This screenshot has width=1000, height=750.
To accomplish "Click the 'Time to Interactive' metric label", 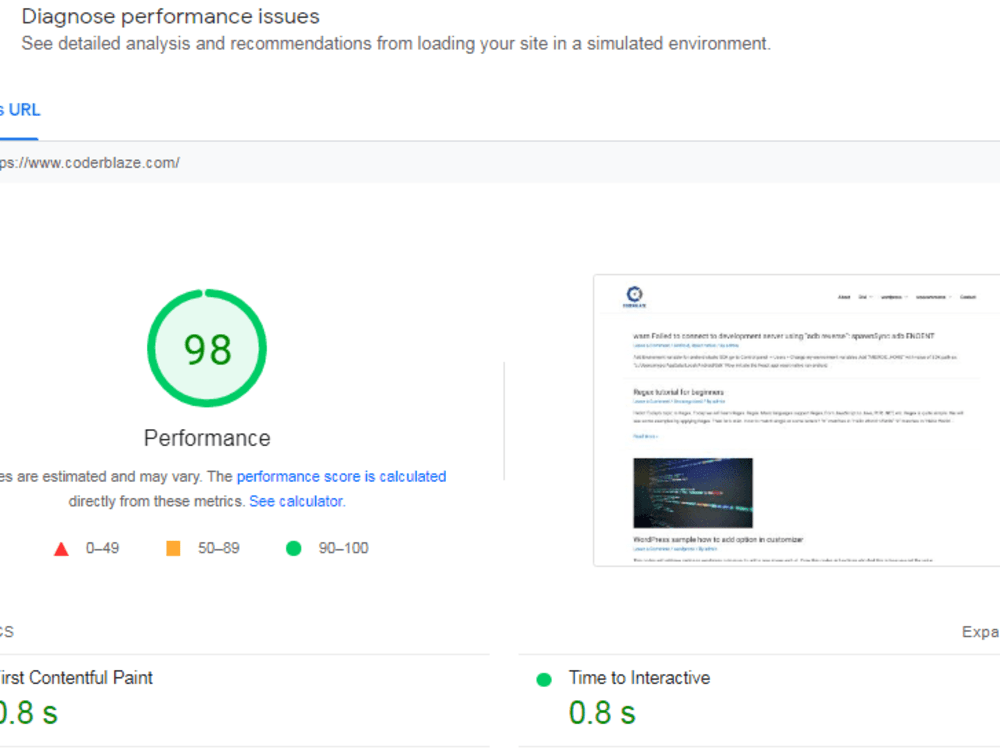I will coord(639,677).
